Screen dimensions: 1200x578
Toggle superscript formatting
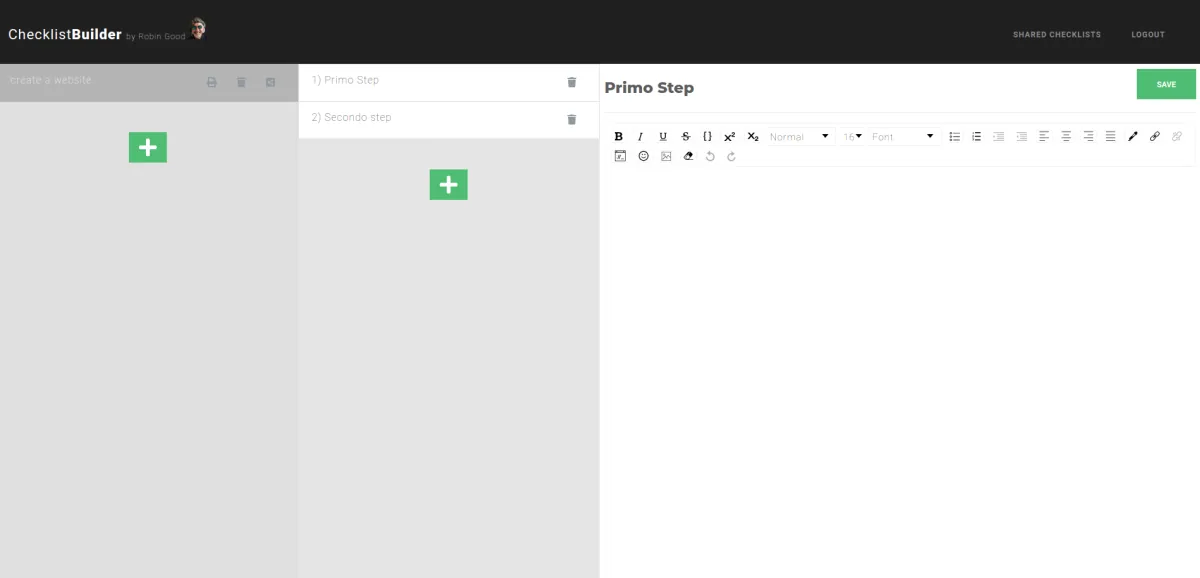[729, 136]
